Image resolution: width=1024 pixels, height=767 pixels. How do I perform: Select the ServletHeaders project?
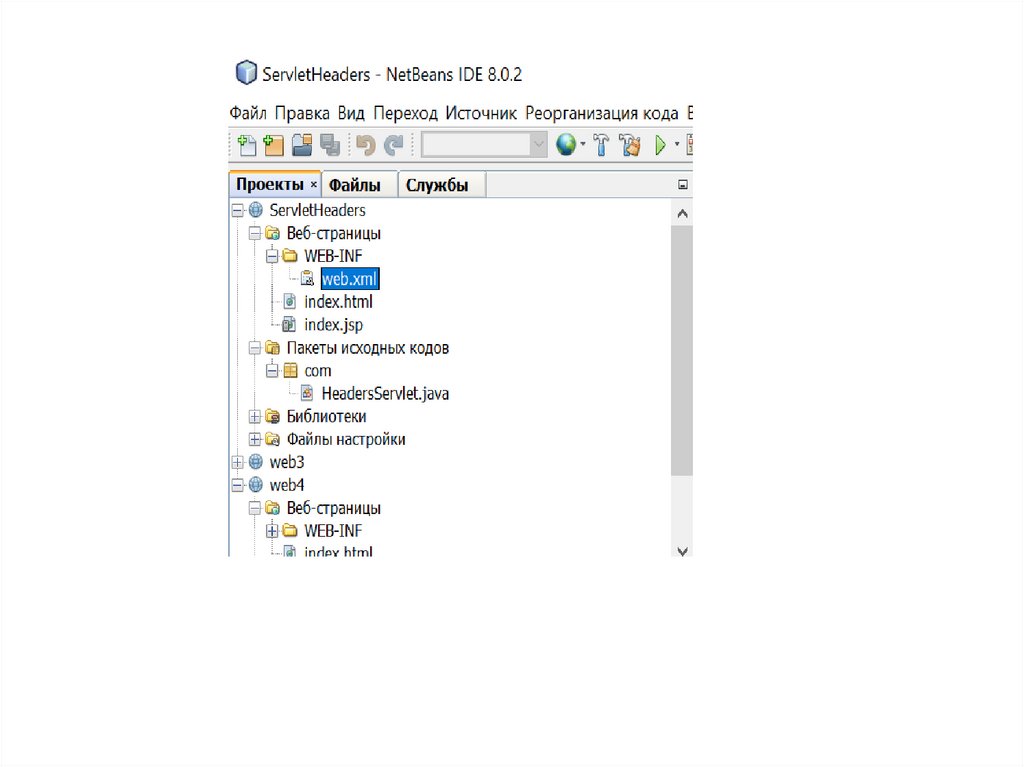coord(317,210)
